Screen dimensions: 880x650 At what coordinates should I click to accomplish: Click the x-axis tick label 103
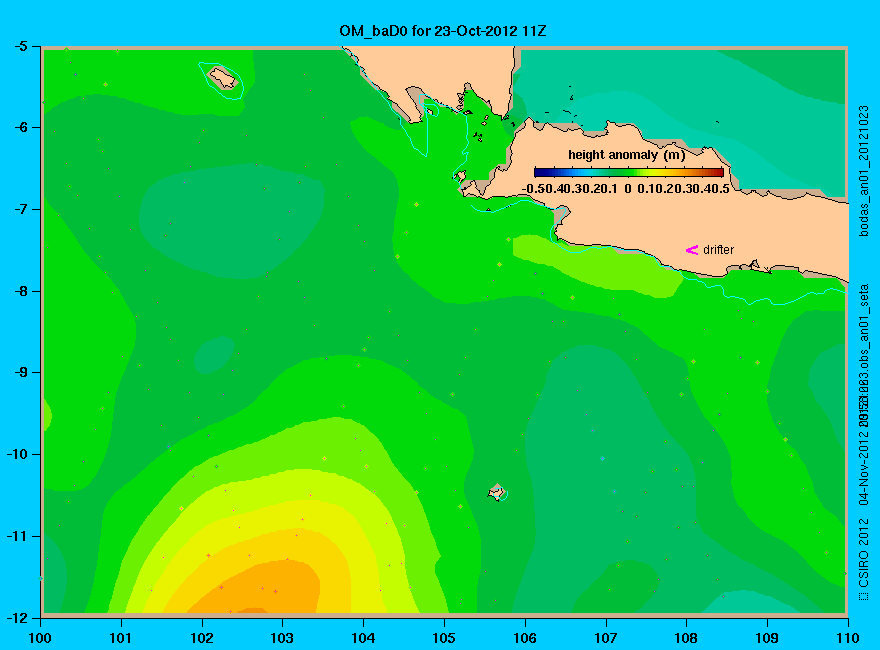tap(282, 638)
